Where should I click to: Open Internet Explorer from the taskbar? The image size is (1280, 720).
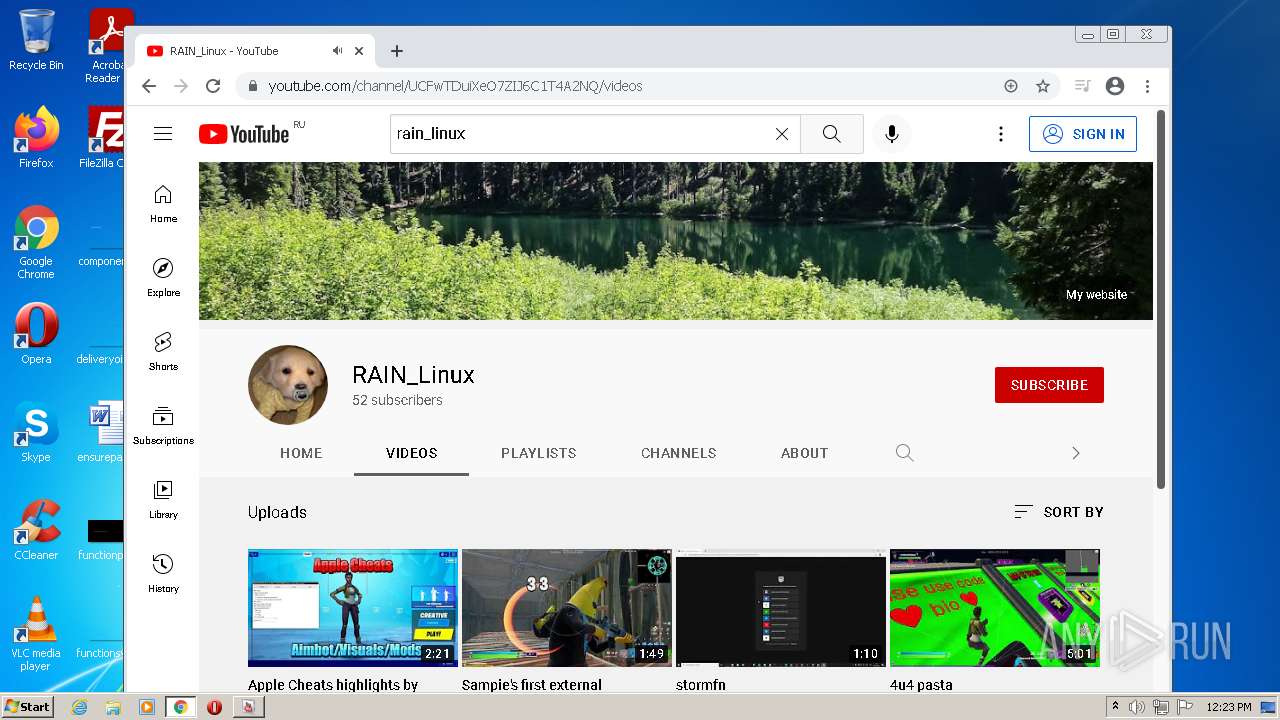tap(79, 707)
